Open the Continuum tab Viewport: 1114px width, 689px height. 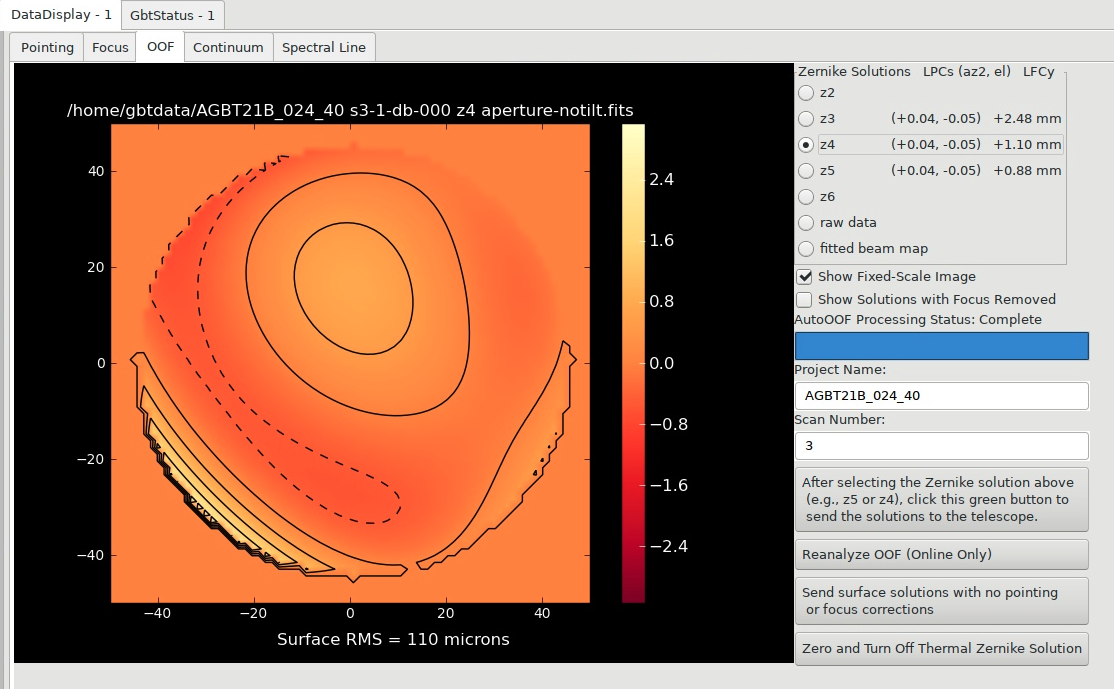[x=228, y=48]
